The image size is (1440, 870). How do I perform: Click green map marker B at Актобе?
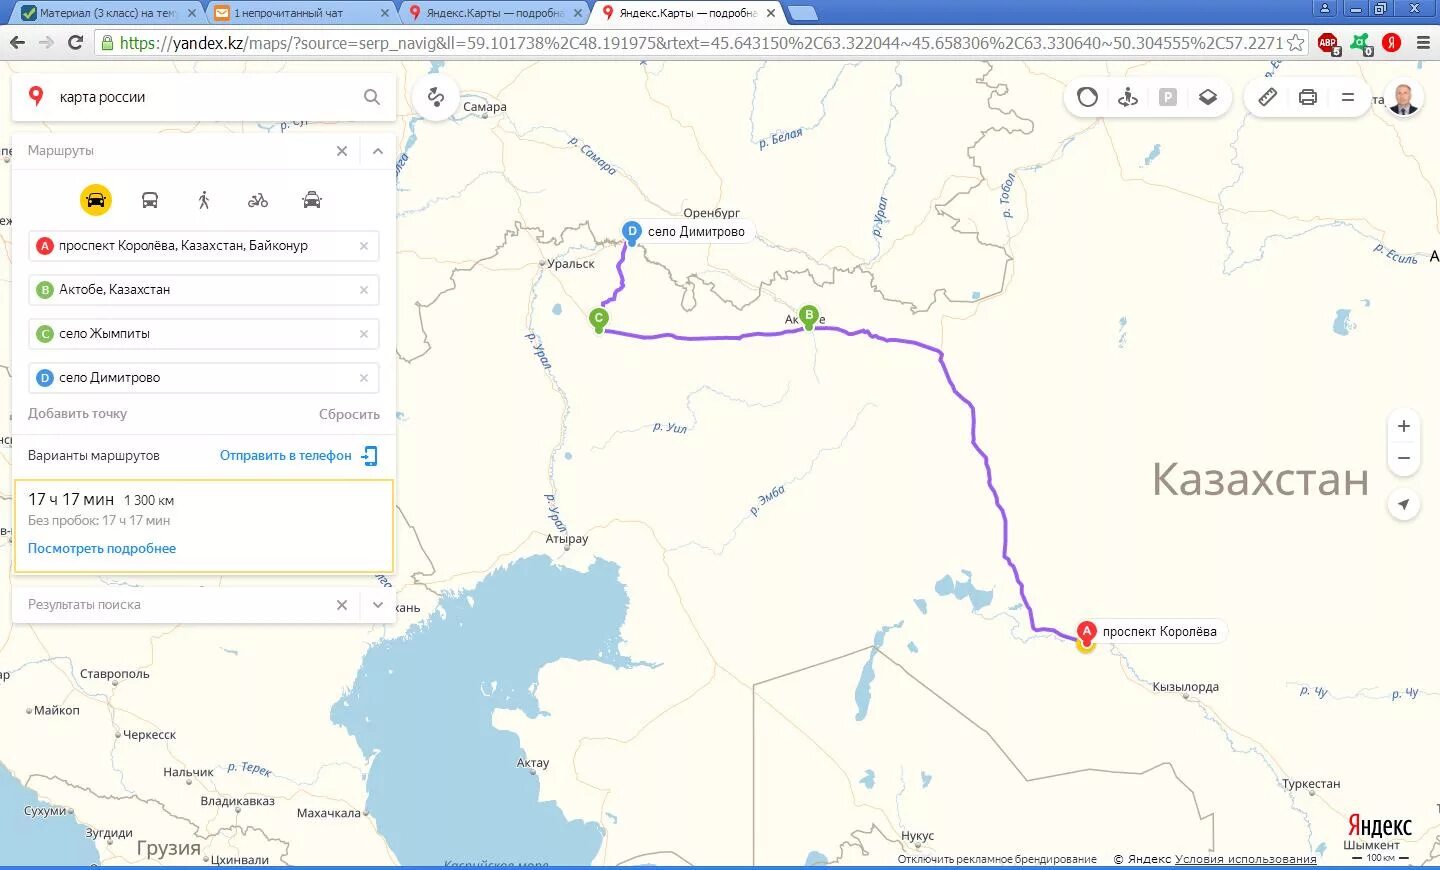coord(809,317)
